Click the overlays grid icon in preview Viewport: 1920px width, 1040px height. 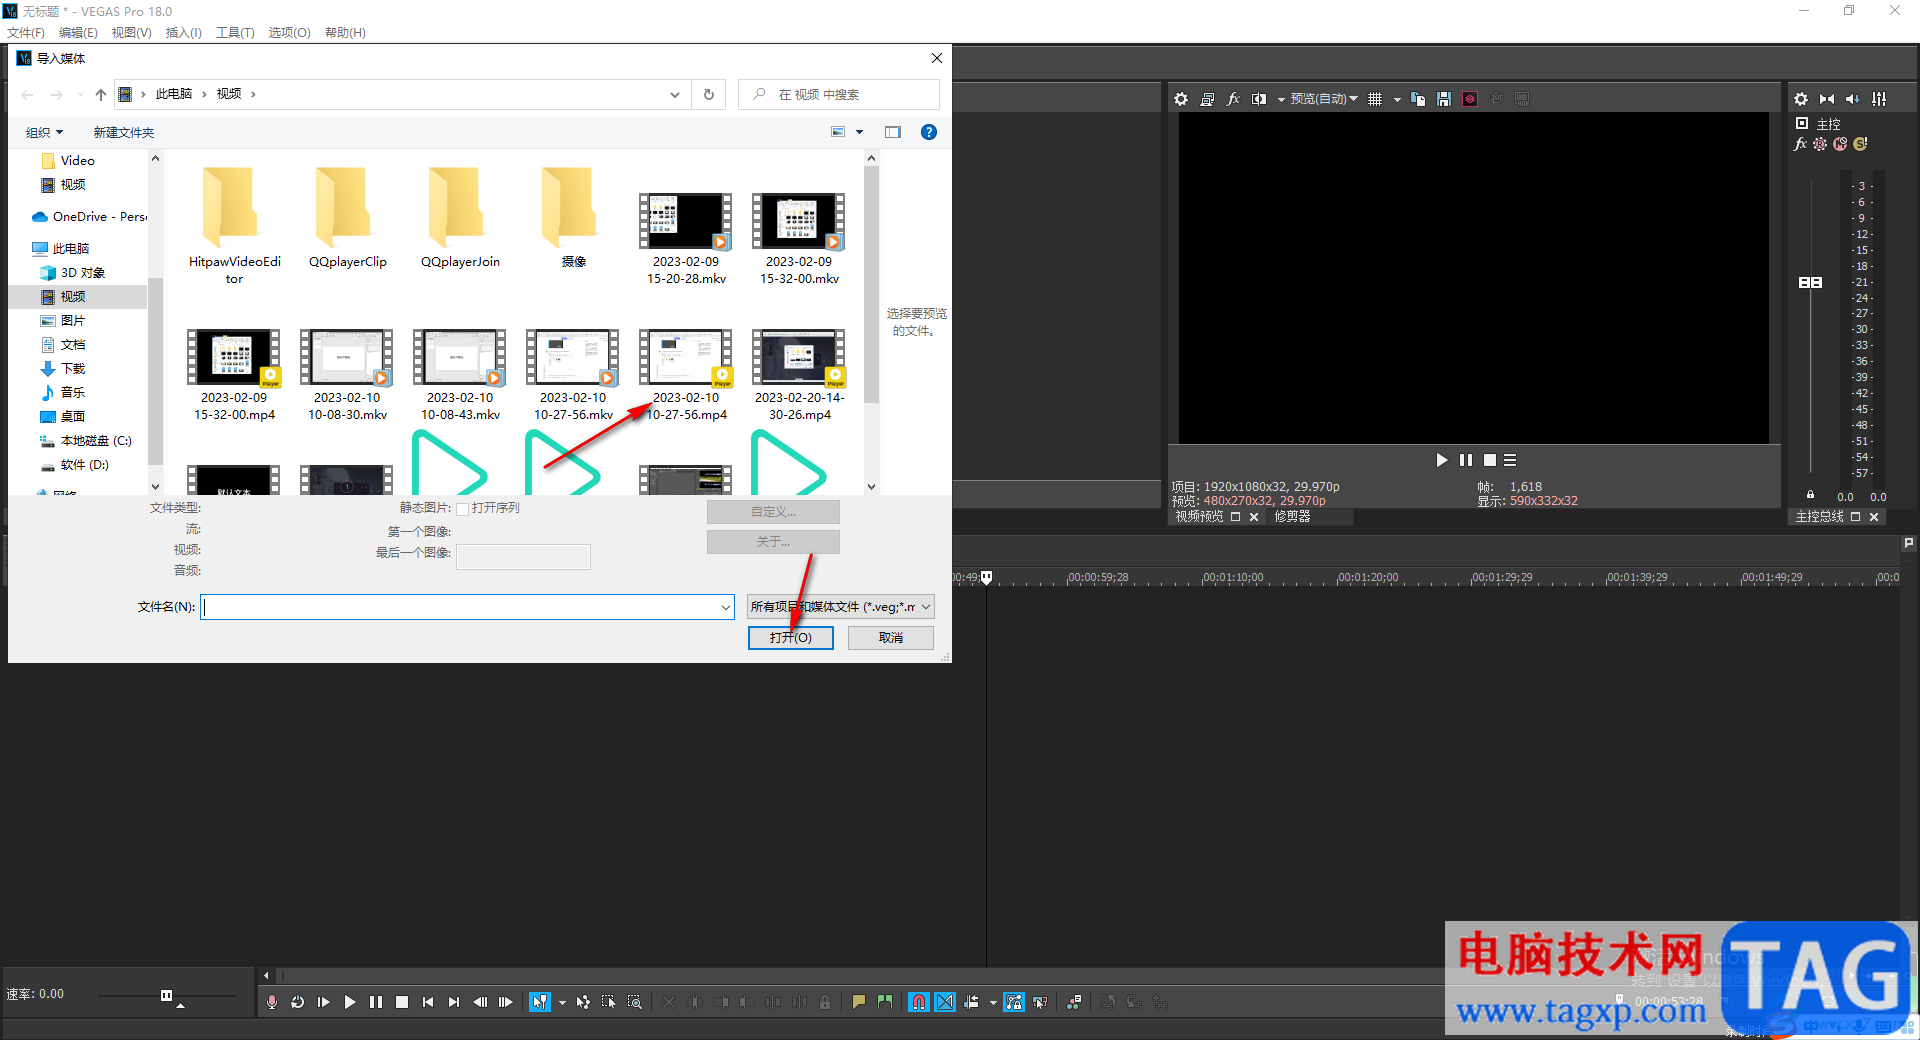tap(1375, 99)
